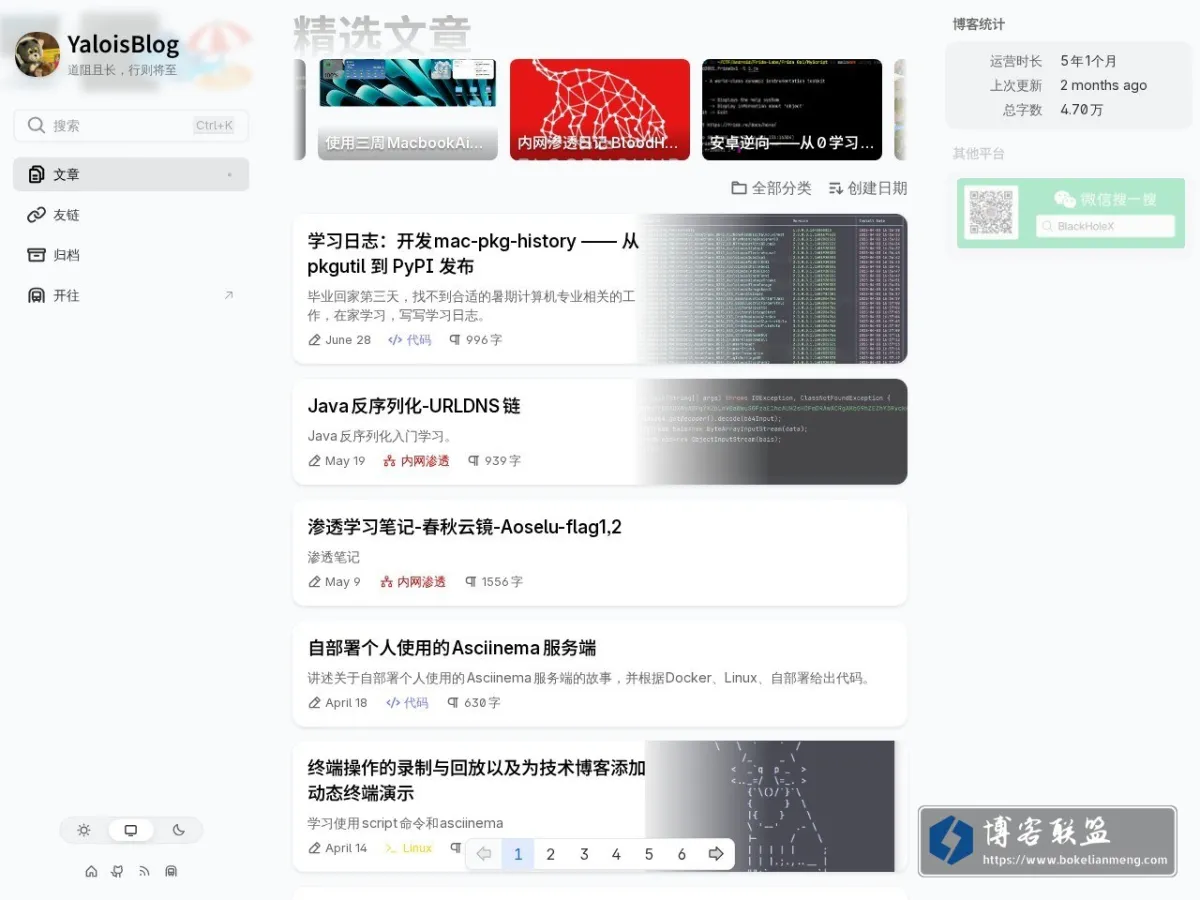
Task: Go to page 2
Action: pyautogui.click(x=551, y=854)
